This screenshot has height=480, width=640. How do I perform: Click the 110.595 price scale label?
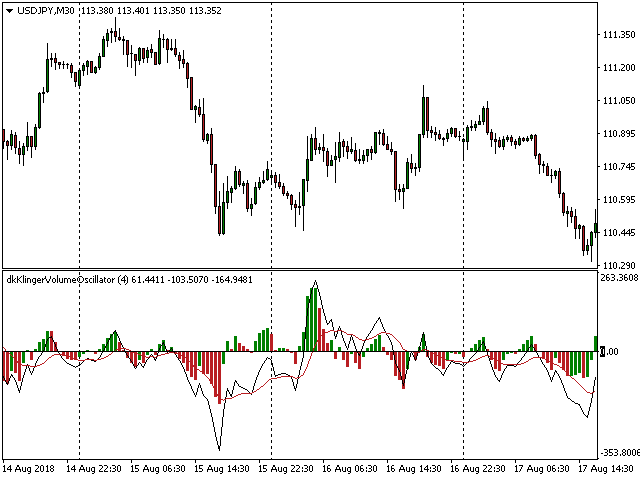coord(619,200)
